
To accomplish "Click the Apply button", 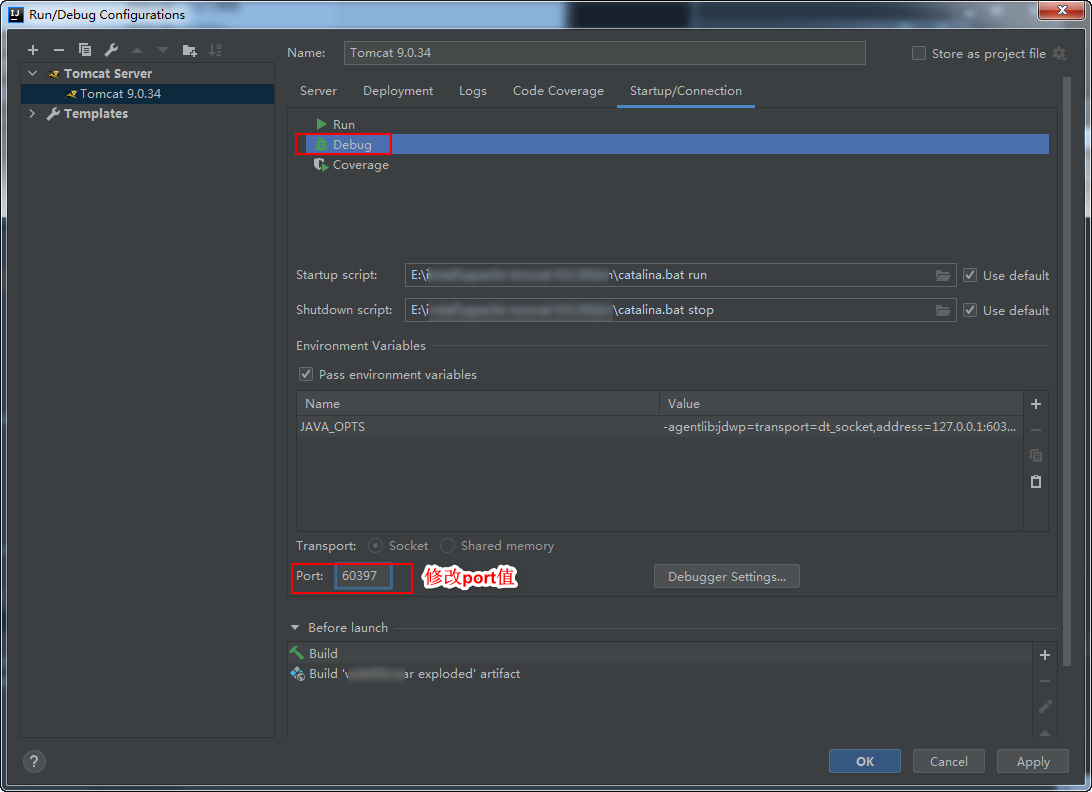I will (1033, 761).
